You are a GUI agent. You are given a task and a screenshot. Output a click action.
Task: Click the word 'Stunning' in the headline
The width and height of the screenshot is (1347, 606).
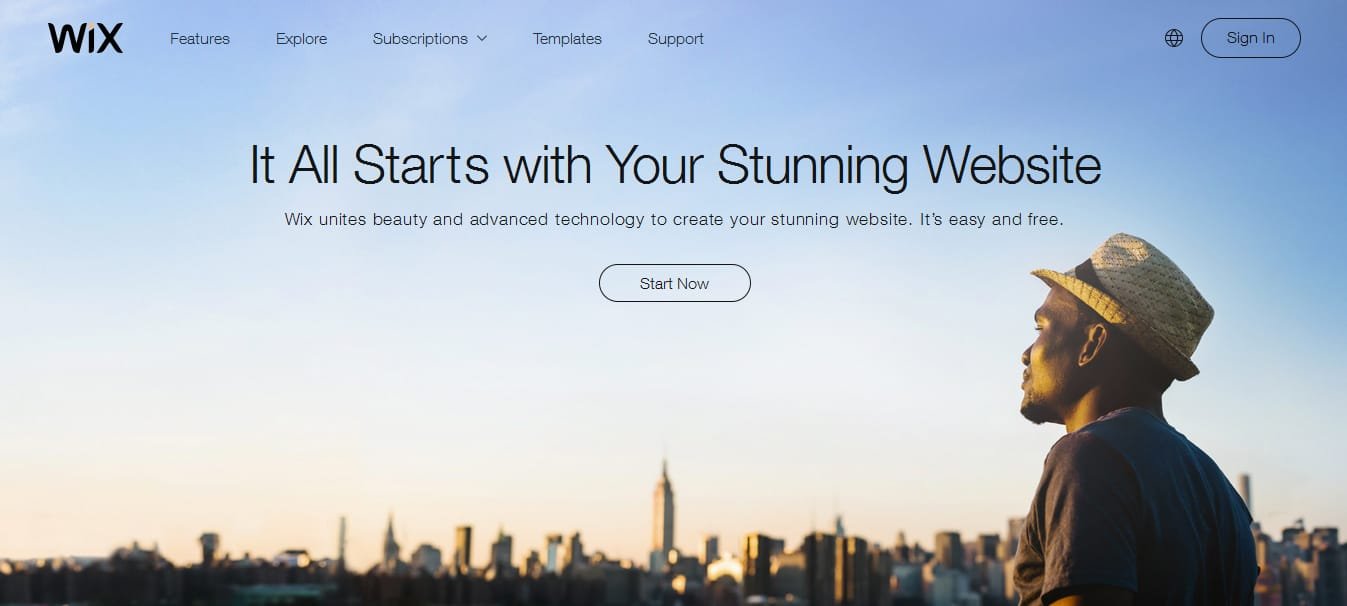coord(812,167)
